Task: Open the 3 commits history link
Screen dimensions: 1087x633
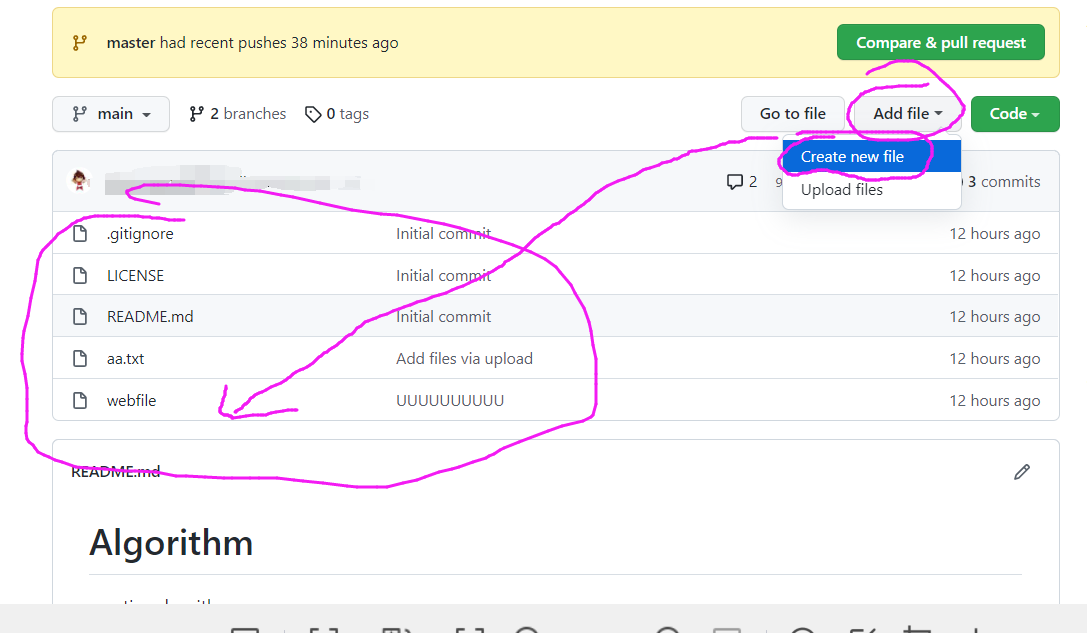Action: pyautogui.click(x=1004, y=182)
